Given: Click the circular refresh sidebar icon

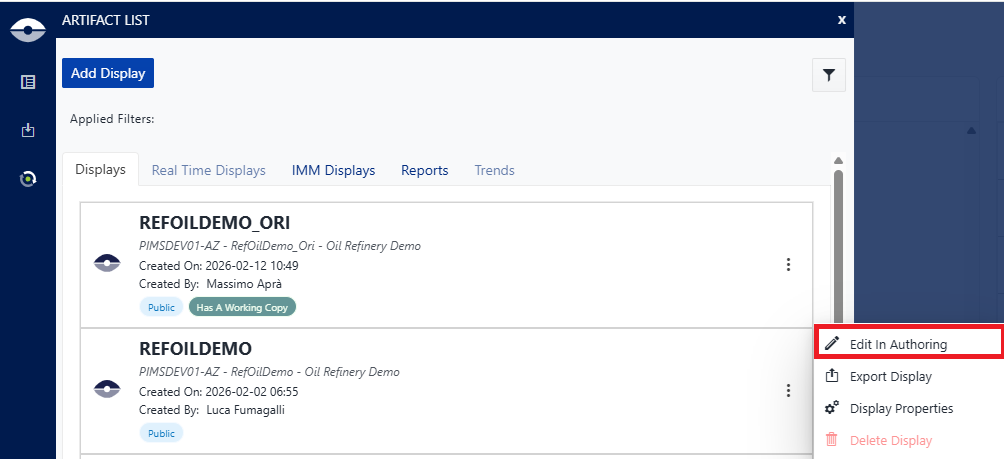Looking at the screenshot, I should [28, 179].
